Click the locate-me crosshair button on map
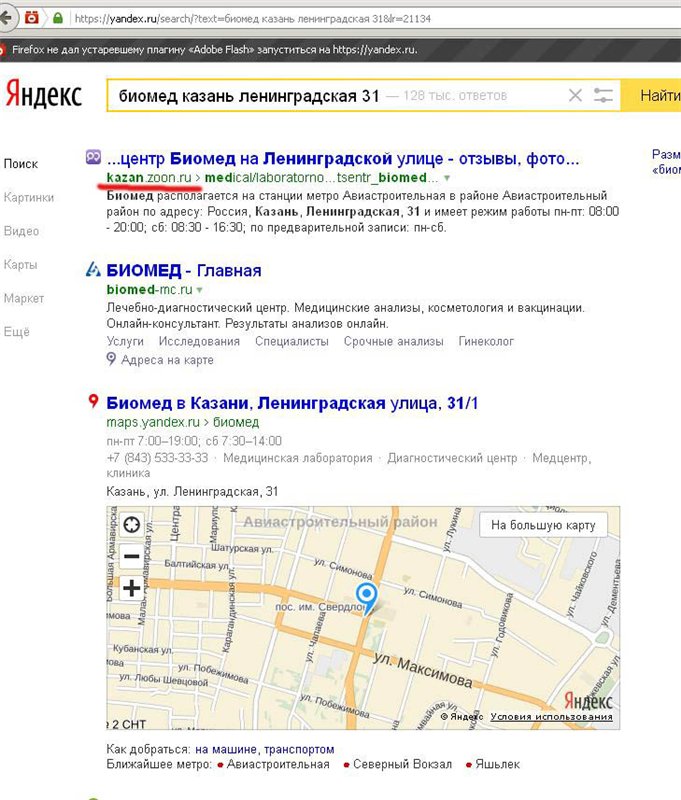The height and width of the screenshot is (800, 681). (x=132, y=524)
